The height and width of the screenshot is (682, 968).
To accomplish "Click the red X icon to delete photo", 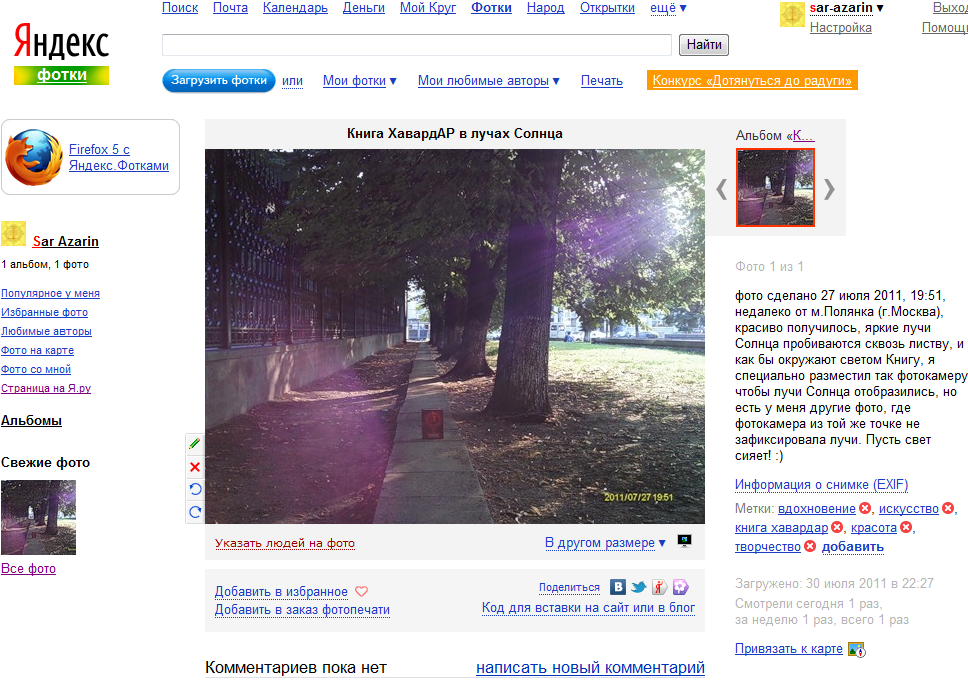I will point(195,466).
